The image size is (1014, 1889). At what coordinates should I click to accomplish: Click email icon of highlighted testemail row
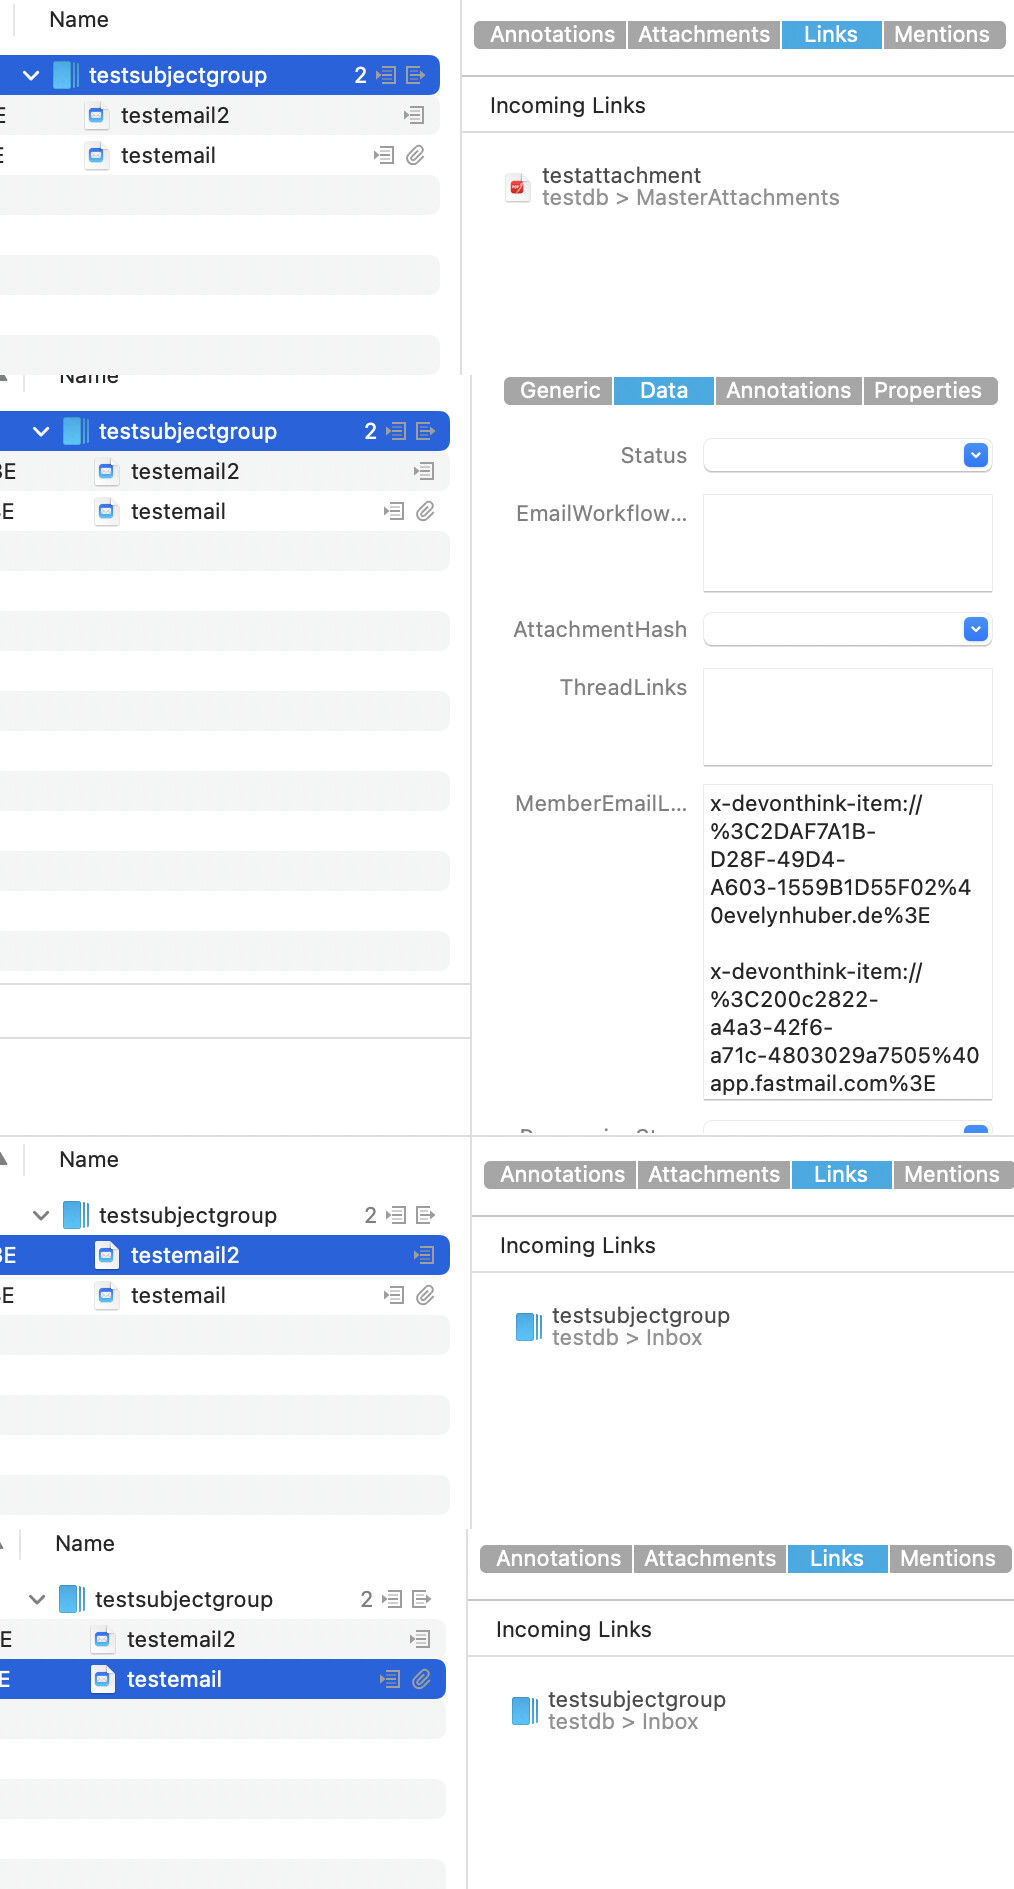pyautogui.click(x=102, y=1679)
